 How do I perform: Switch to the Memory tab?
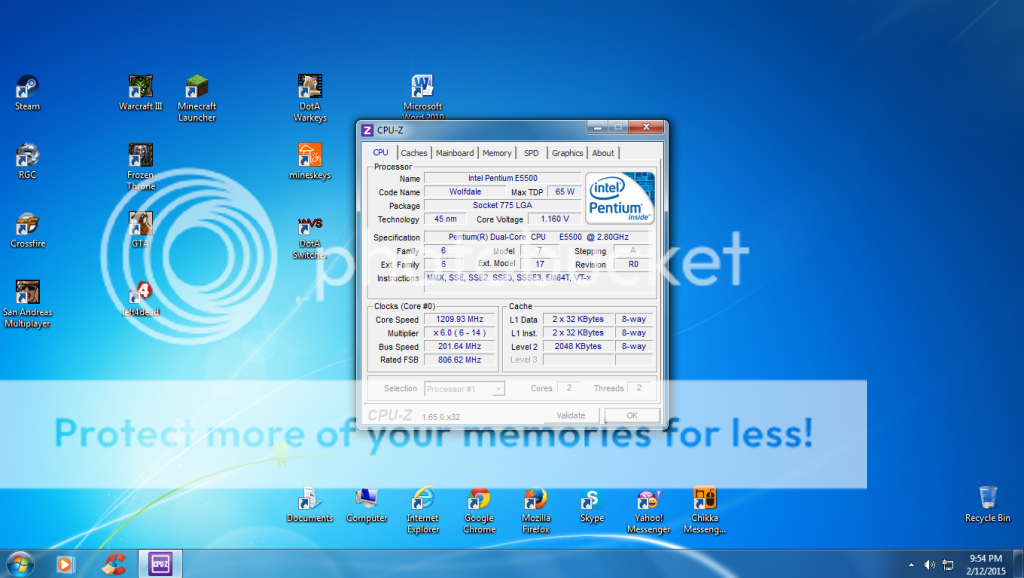click(x=496, y=153)
